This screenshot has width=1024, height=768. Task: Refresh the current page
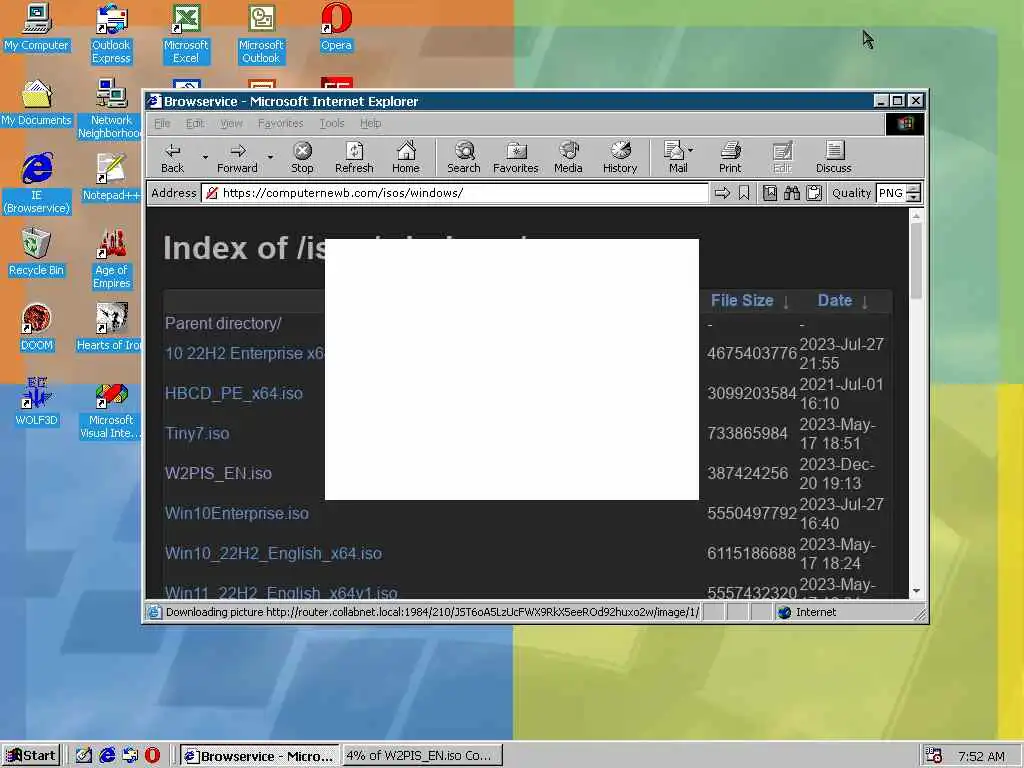(354, 157)
